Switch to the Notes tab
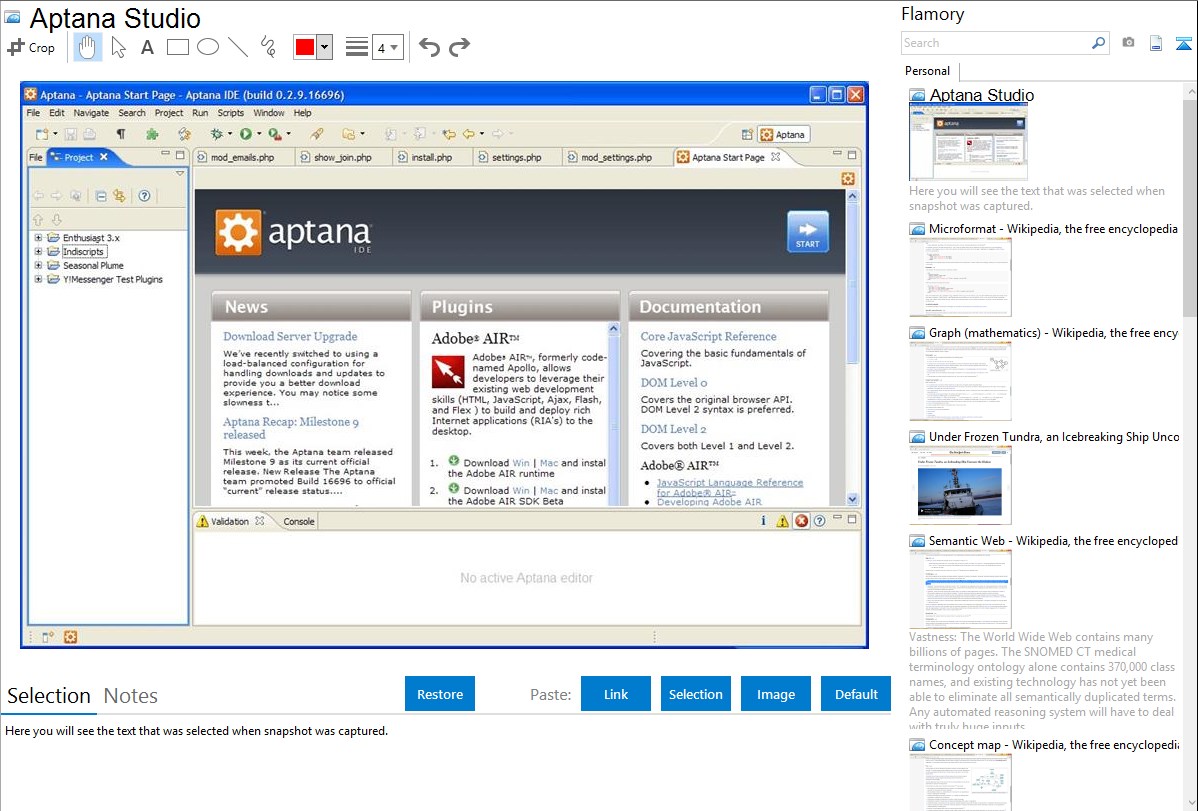Image resolution: width=1198 pixels, height=811 pixels. coord(131,696)
